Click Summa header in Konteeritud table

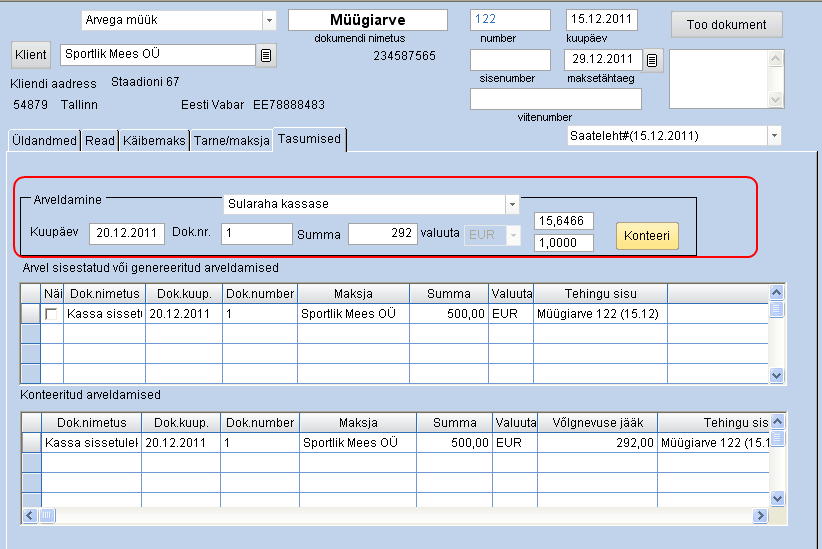coord(455,423)
